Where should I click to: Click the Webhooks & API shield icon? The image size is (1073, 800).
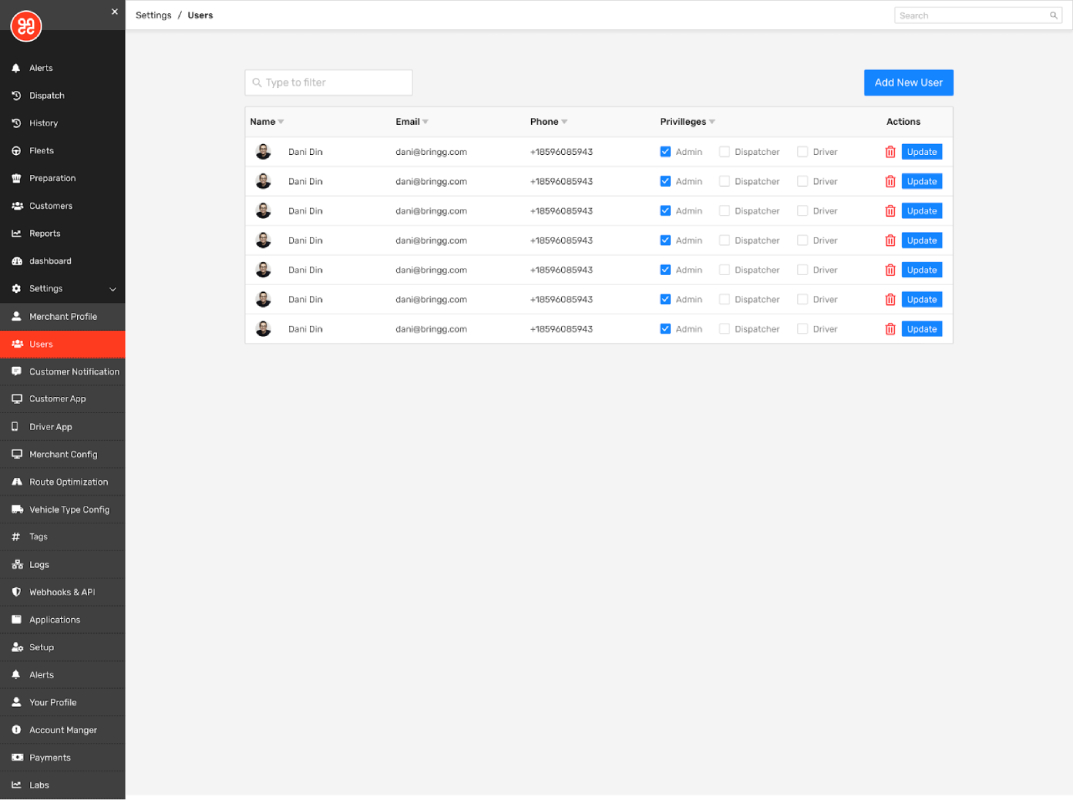click(x=16, y=592)
